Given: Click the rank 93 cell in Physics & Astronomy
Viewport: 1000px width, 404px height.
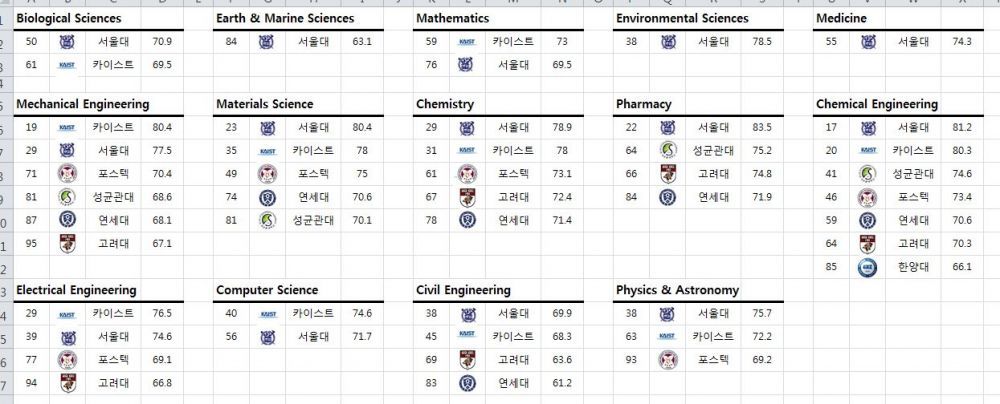Looking at the screenshot, I should (631, 359).
